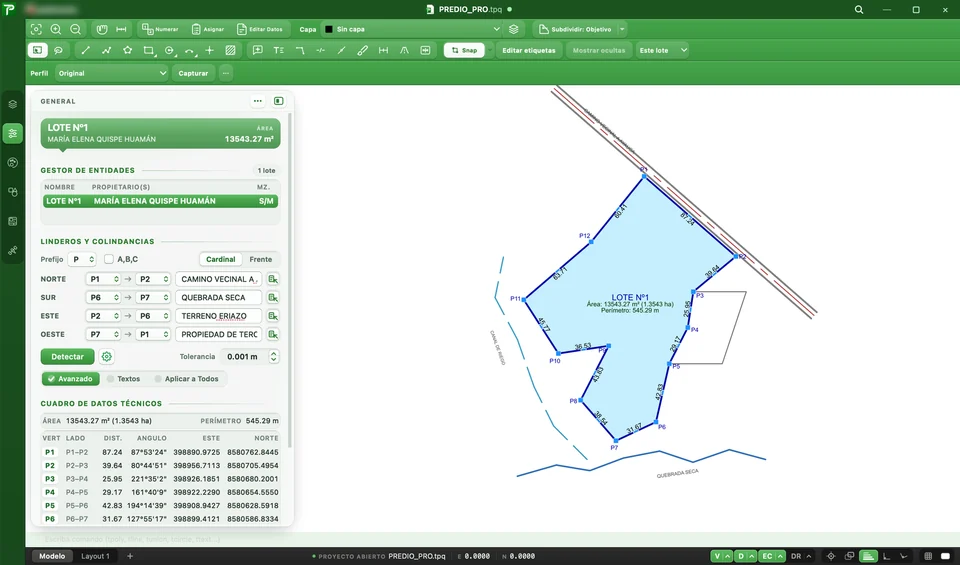Toggle the Avanzado option
This screenshot has height=565, width=960.
(x=70, y=379)
